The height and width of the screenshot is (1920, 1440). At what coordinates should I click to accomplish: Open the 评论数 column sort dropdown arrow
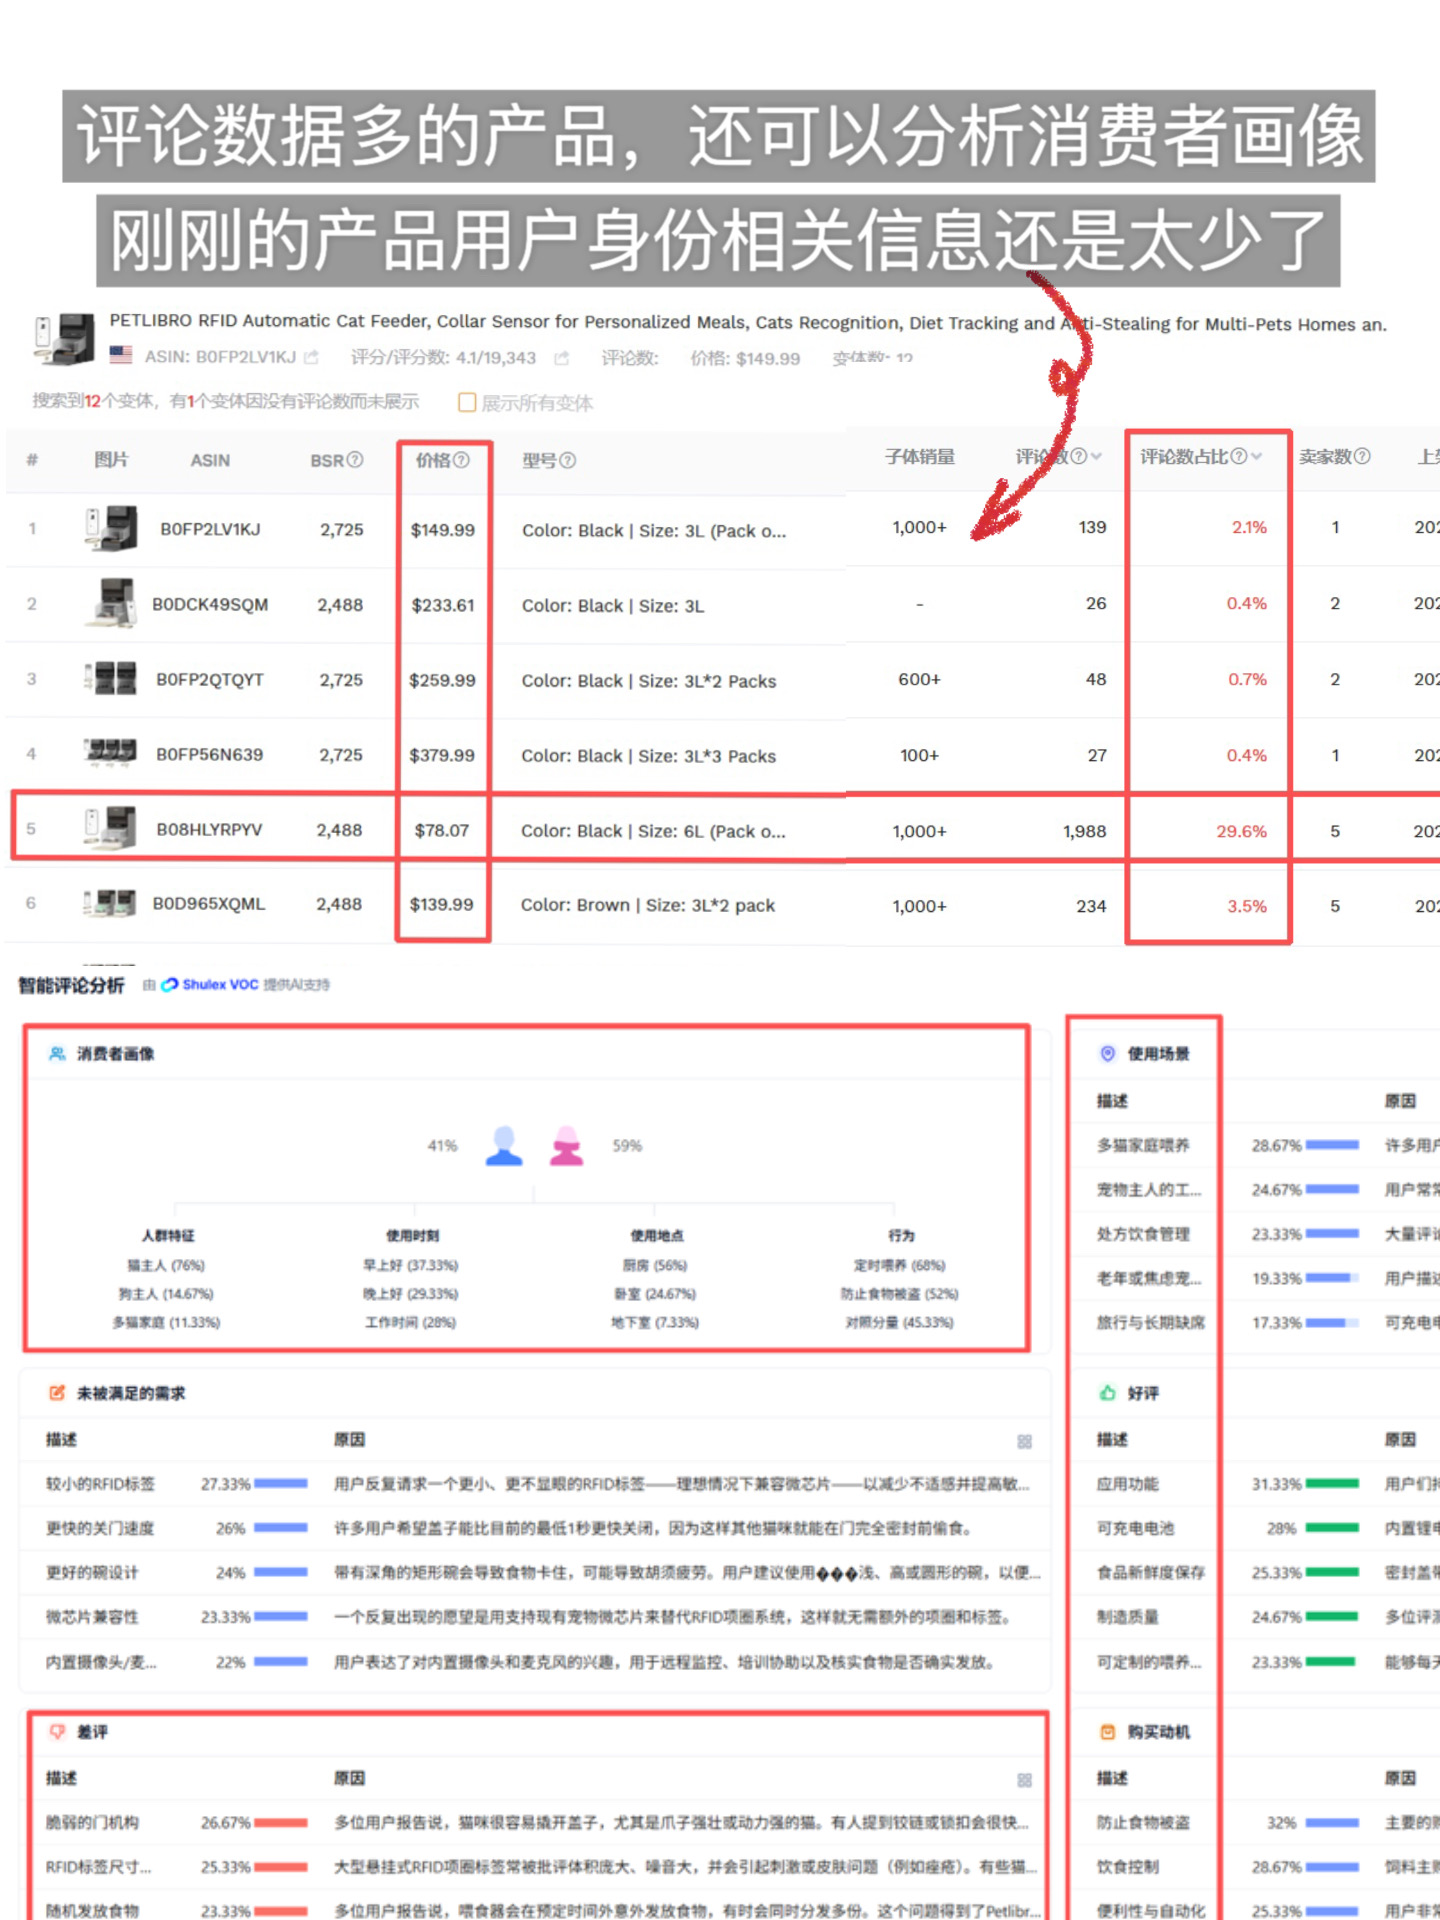coord(1097,456)
